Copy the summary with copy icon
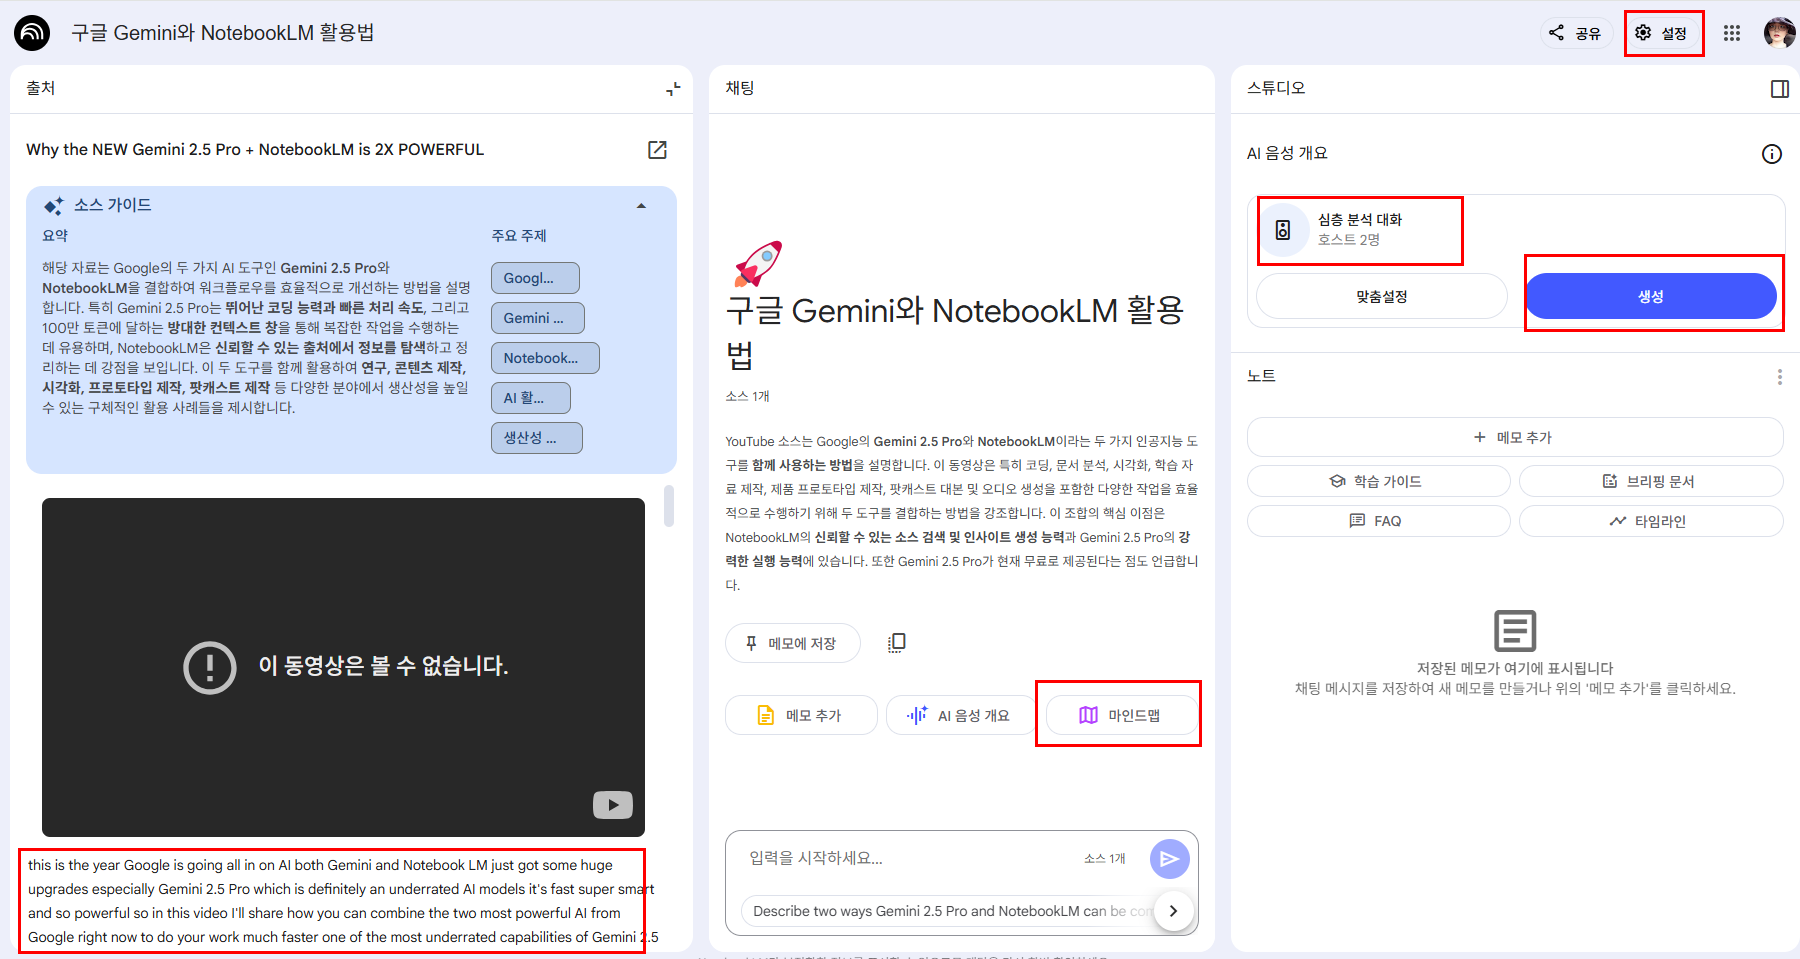 pos(897,643)
